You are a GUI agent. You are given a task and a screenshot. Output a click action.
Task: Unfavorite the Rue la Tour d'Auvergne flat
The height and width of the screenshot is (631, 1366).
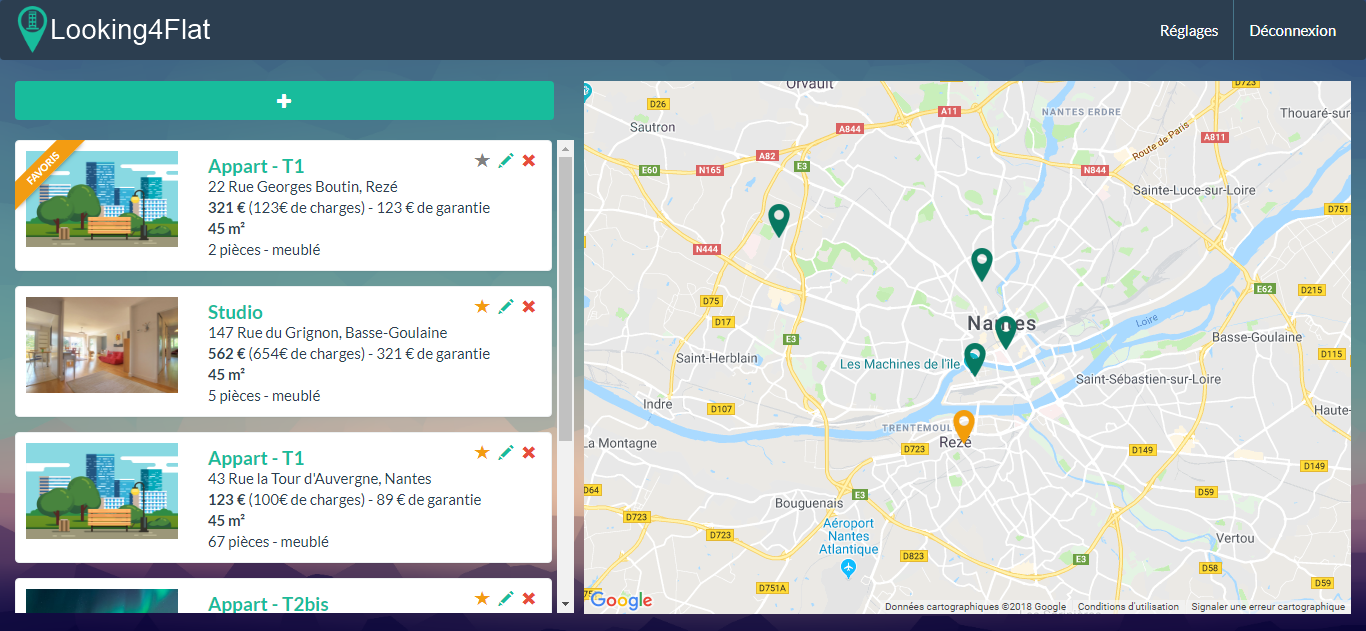tap(482, 453)
